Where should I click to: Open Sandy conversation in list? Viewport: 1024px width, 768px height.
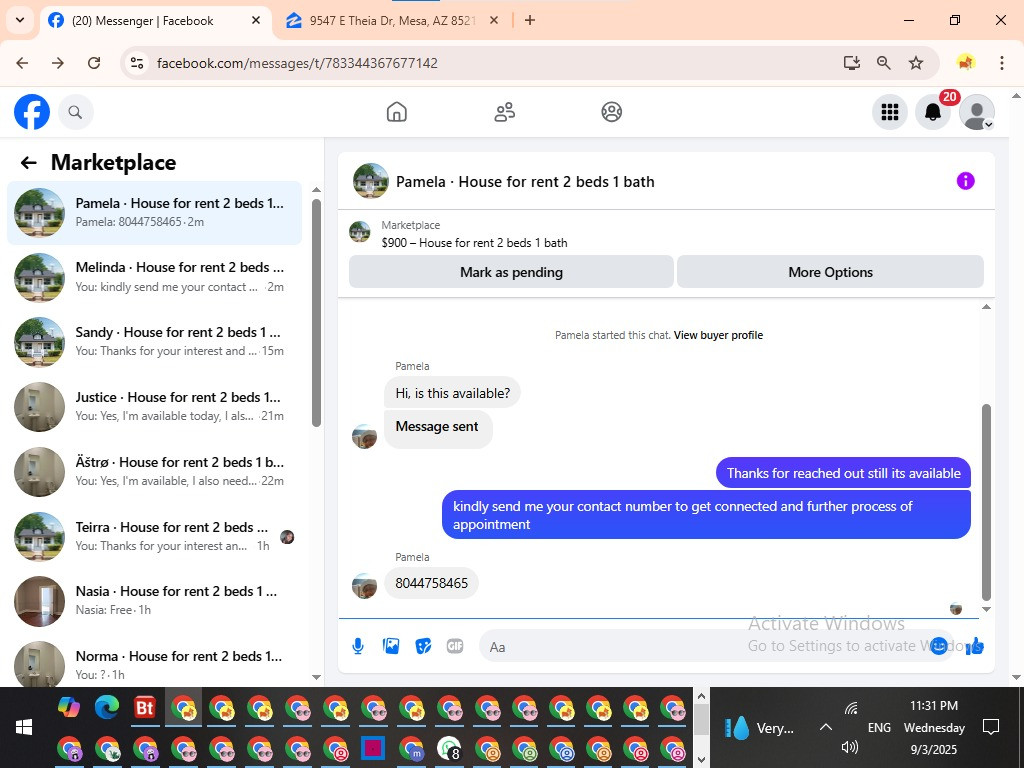tap(155, 342)
